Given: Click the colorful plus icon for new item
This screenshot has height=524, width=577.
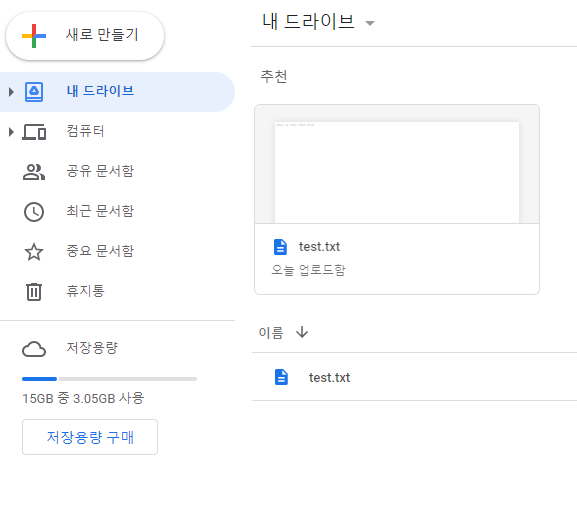Looking at the screenshot, I should click(x=34, y=36).
